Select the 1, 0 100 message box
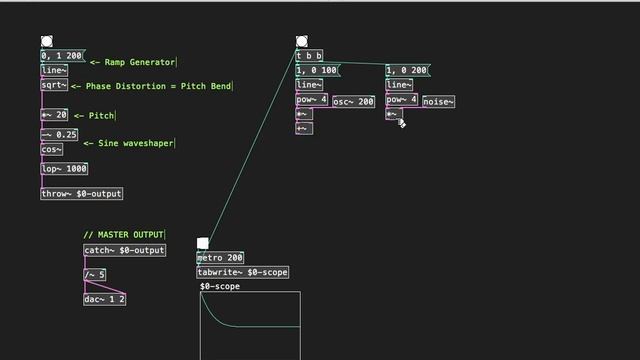640x360 pixels. tap(318, 70)
